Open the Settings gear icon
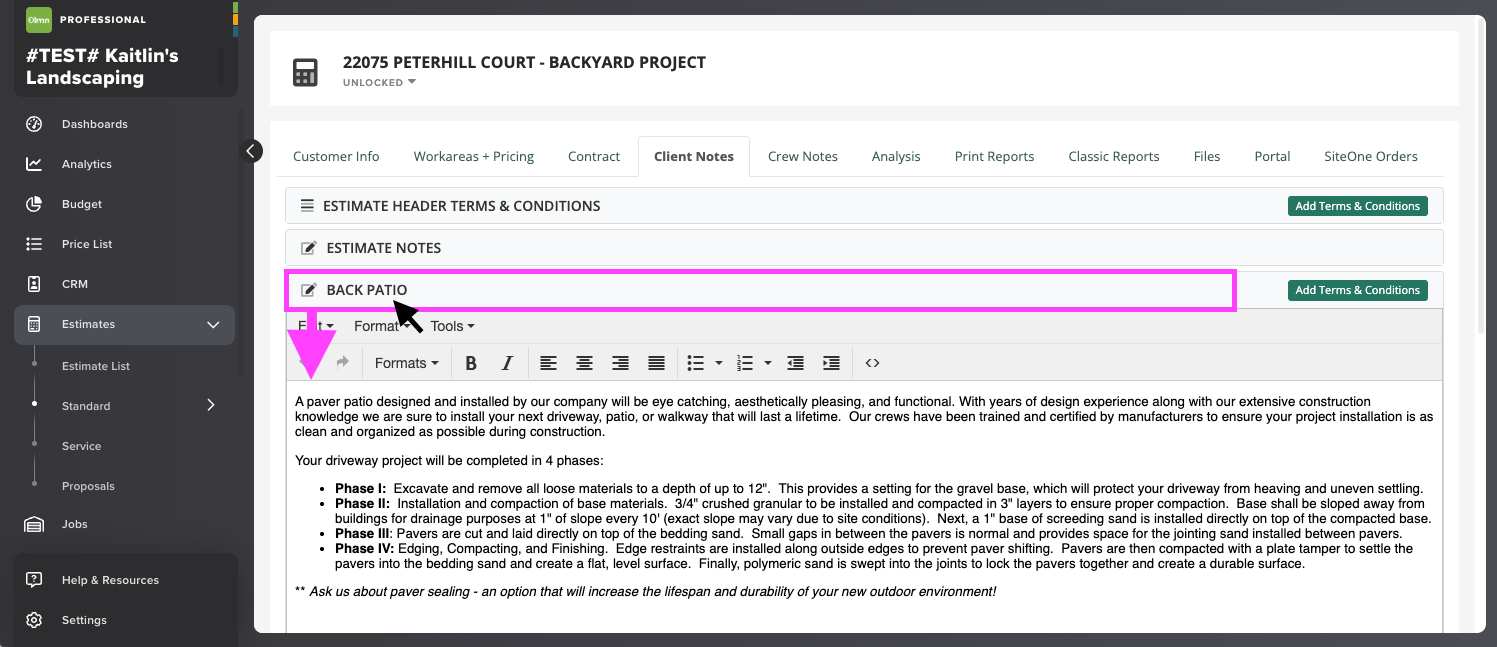 pyautogui.click(x=34, y=620)
